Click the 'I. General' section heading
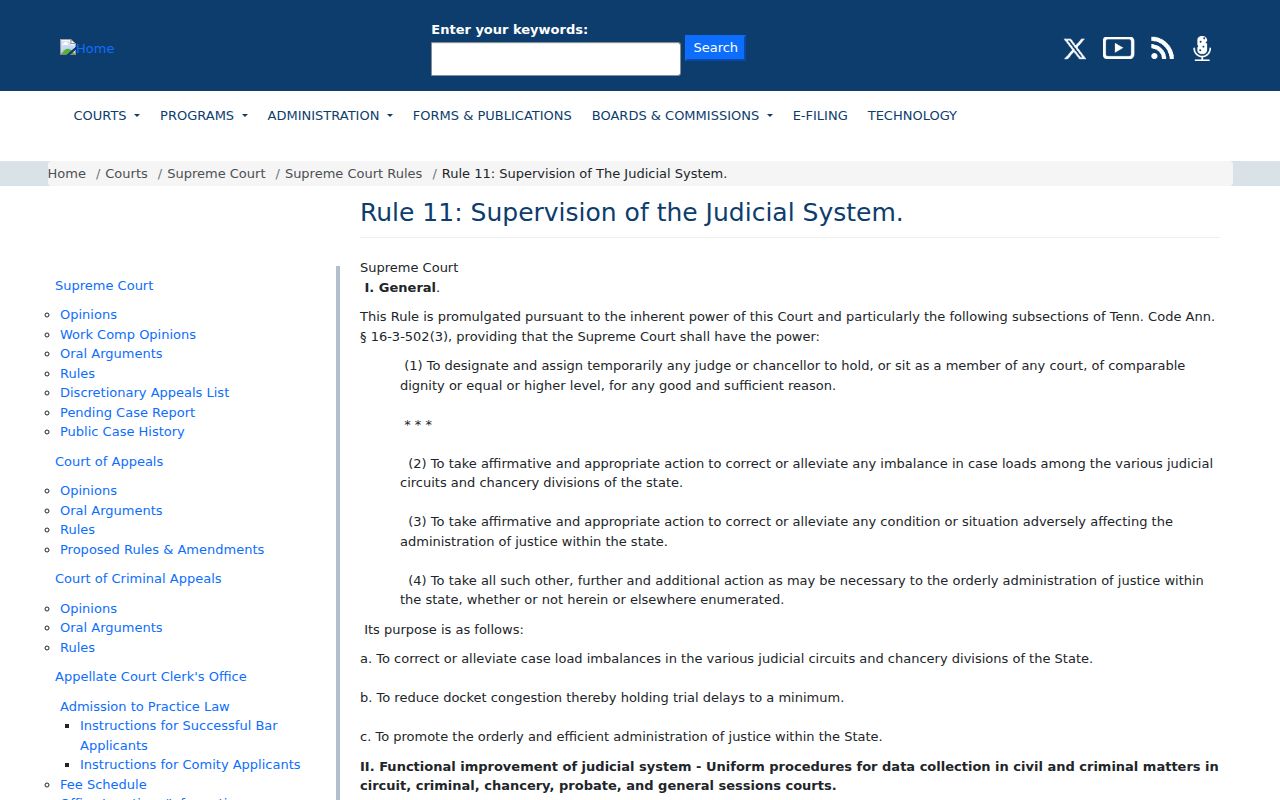Screen dimensions: 1280x800 click(x=400, y=288)
